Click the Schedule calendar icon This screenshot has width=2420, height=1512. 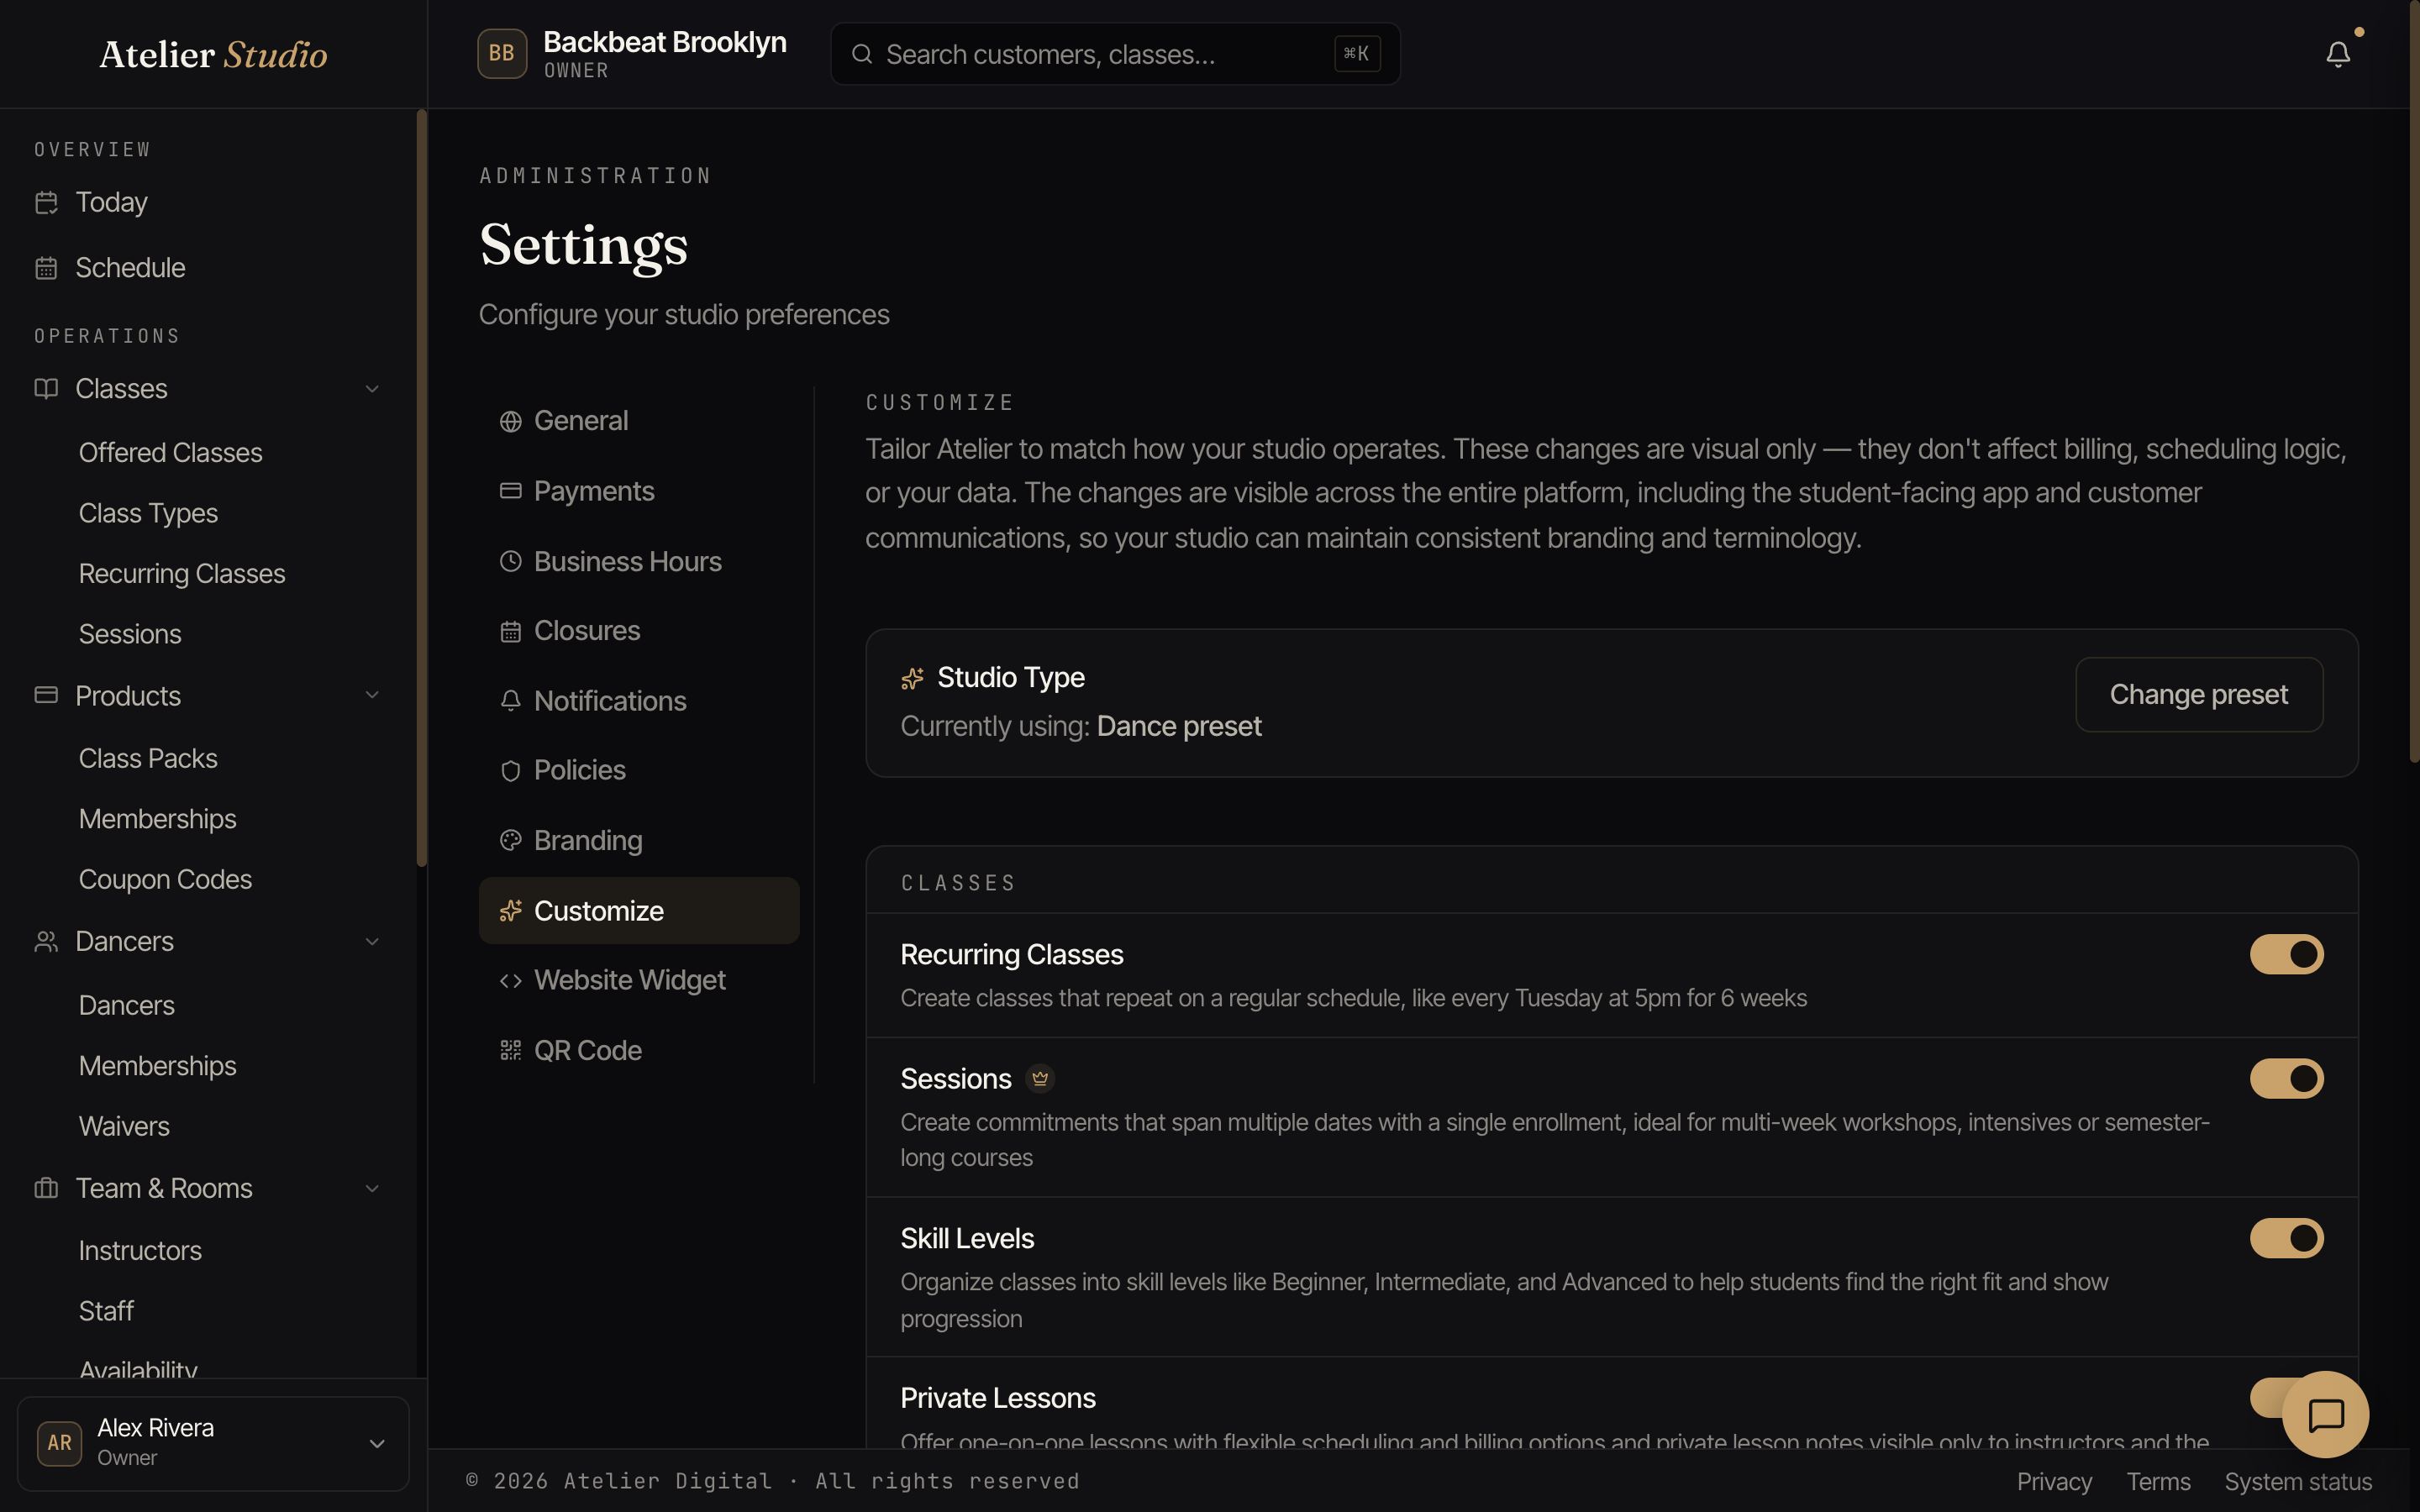pyautogui.click(x=46, y=268)
